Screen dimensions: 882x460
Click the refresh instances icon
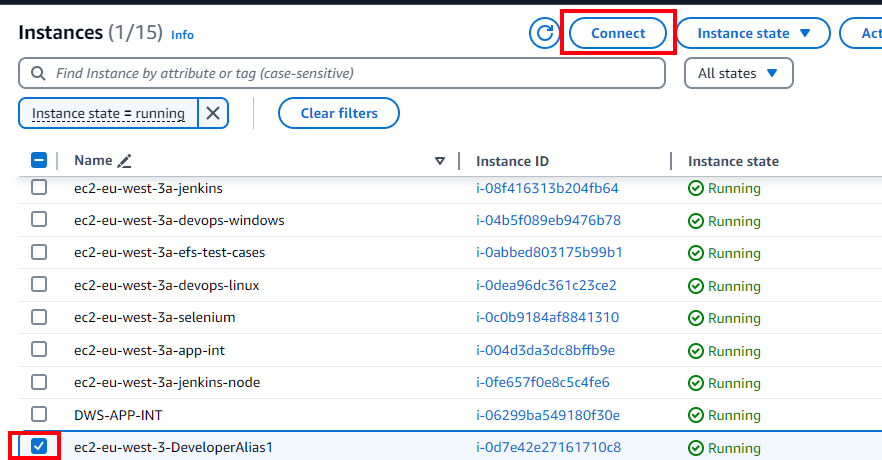(544, 33)
